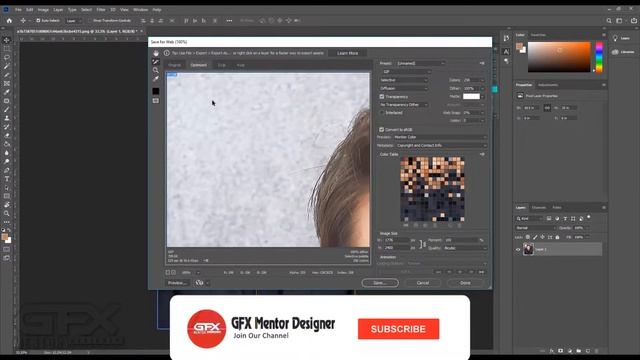This screenshot has width=640, height=360.
Task: Click the Learn More button
Action: pos(347,53)
